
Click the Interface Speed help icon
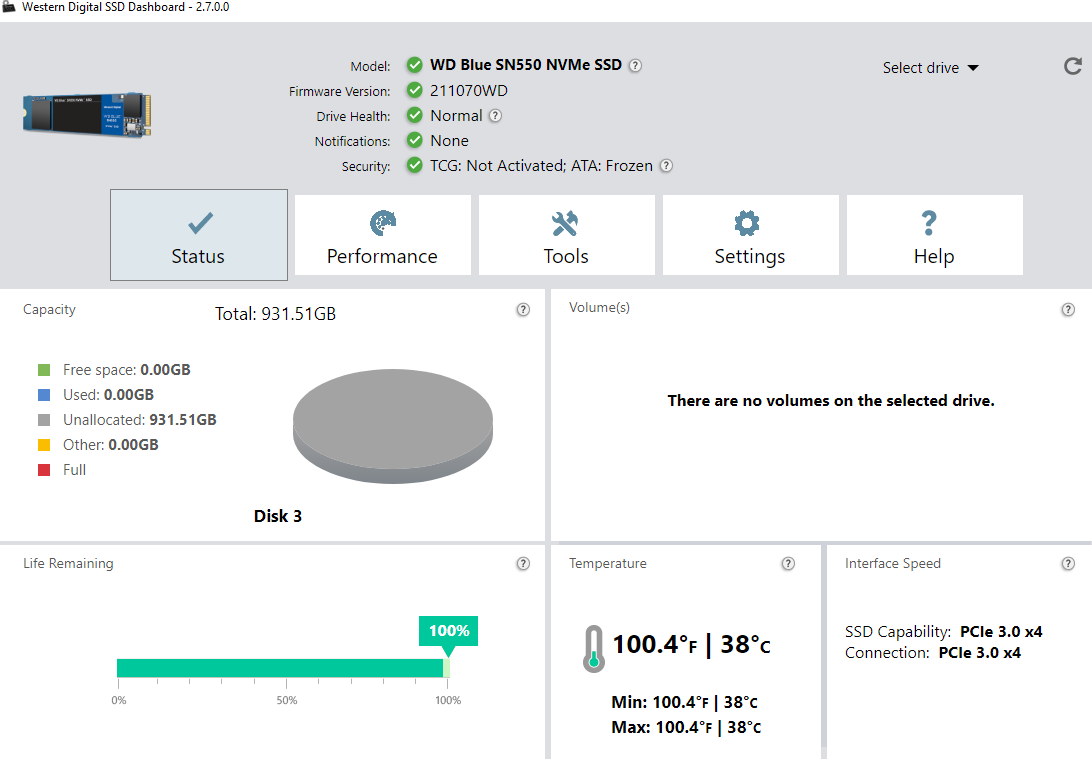pos(1068,563)
